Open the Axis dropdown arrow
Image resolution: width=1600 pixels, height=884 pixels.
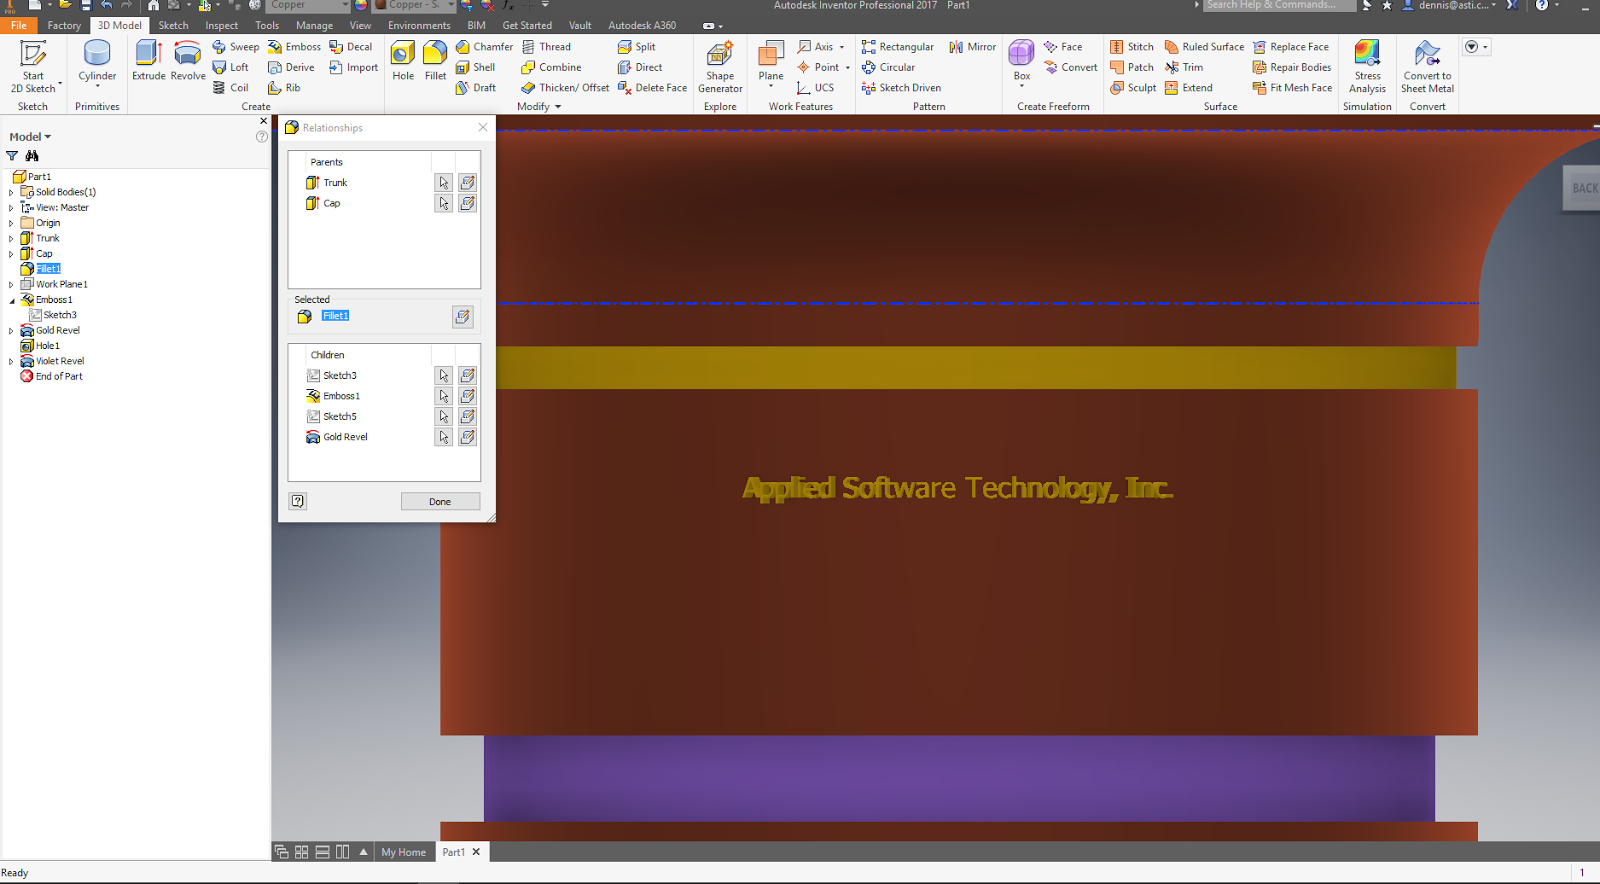842,47
